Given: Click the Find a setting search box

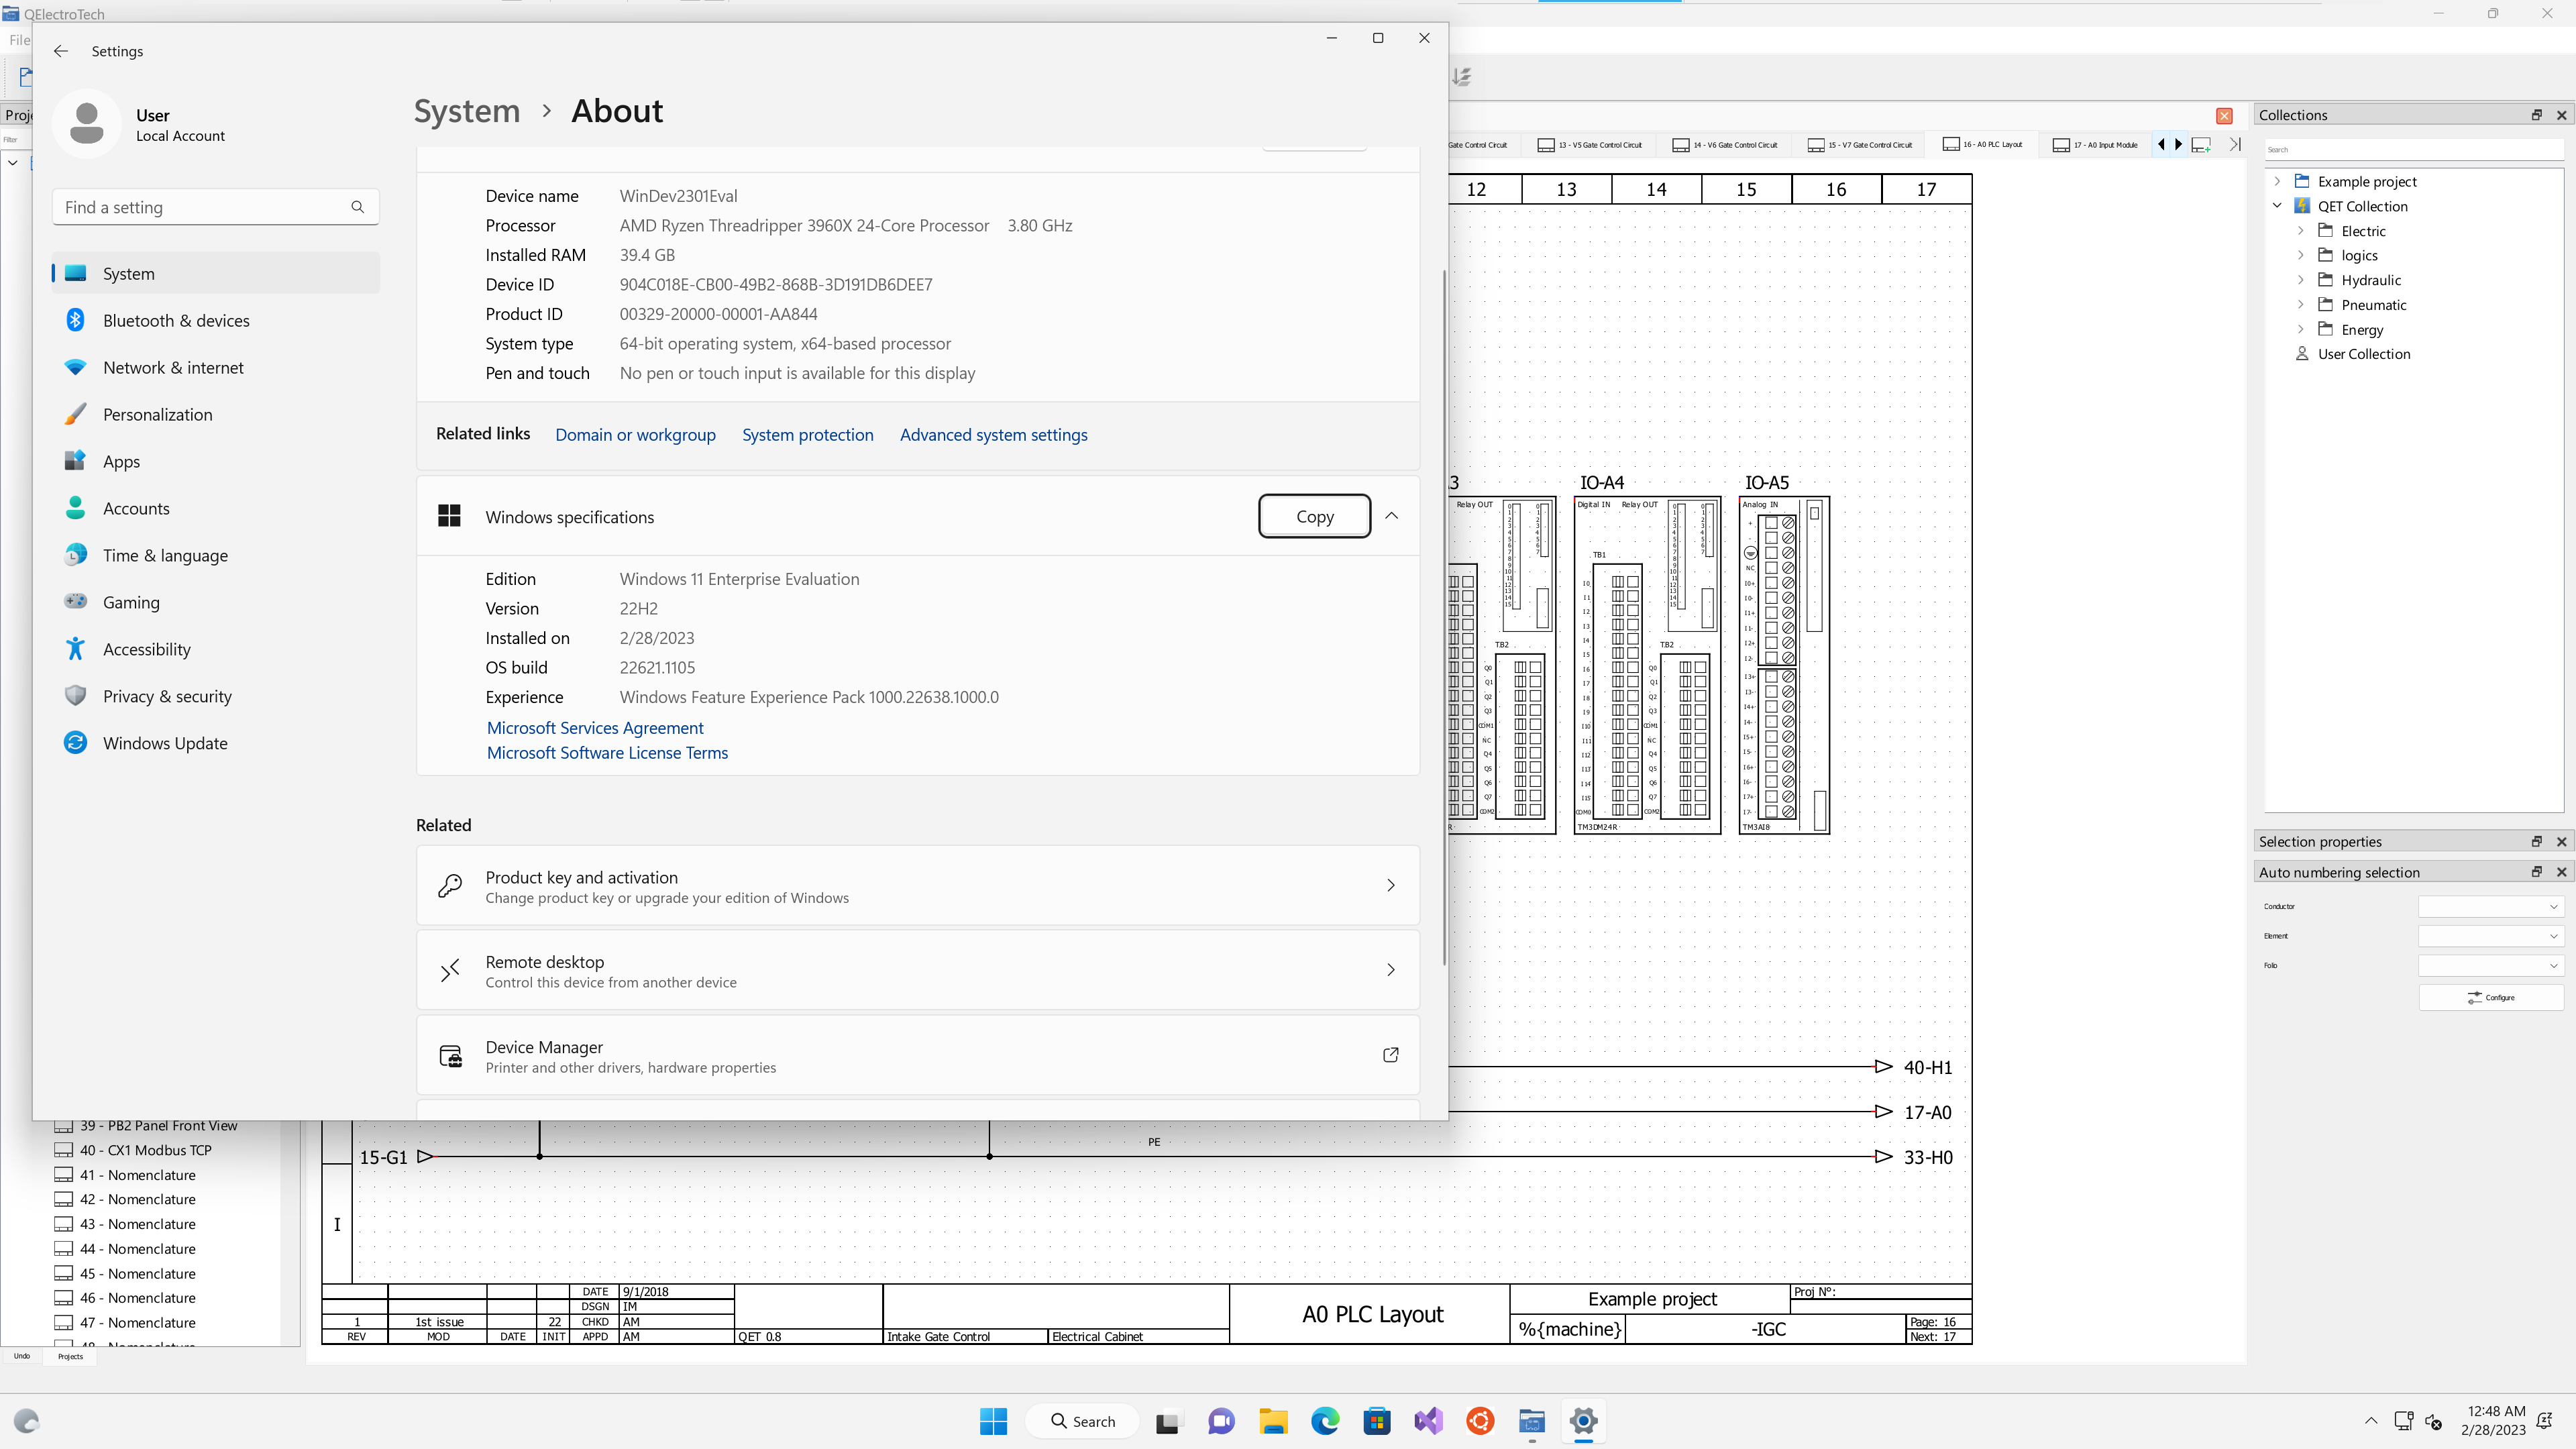Looking at the screenshot, I should 215,207.
